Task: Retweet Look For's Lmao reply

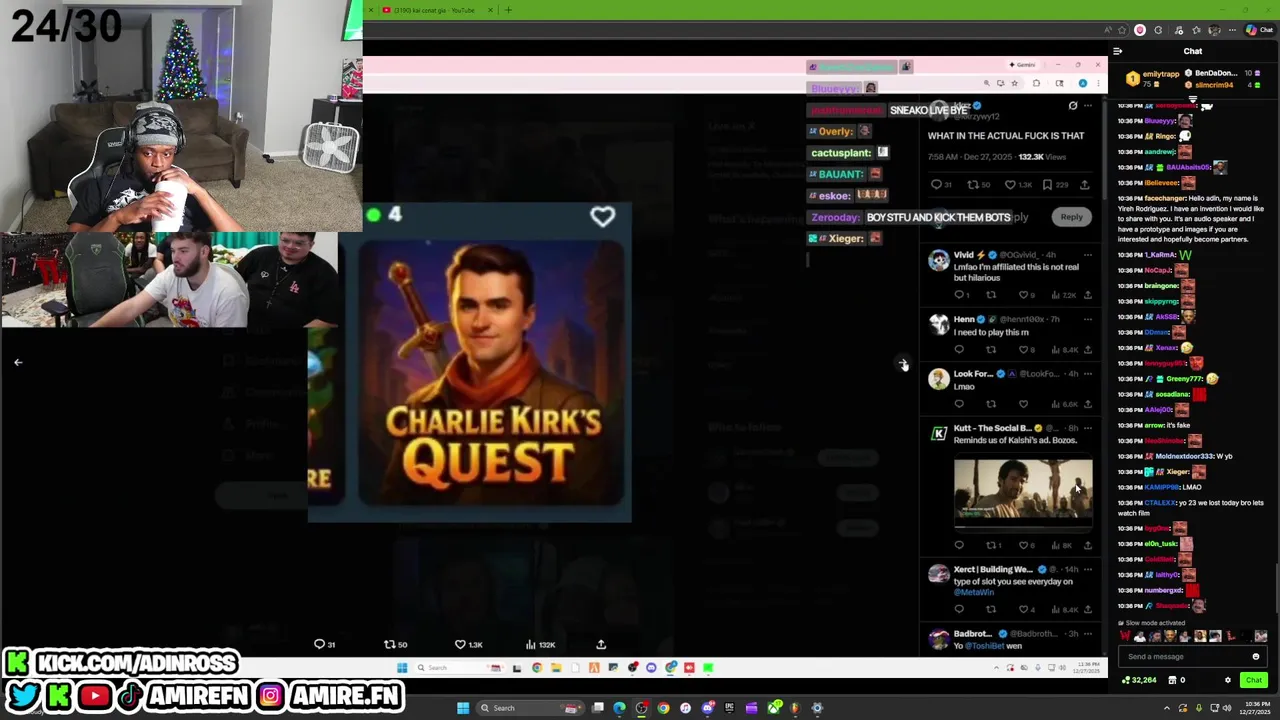Action: [x=991, y=404]
